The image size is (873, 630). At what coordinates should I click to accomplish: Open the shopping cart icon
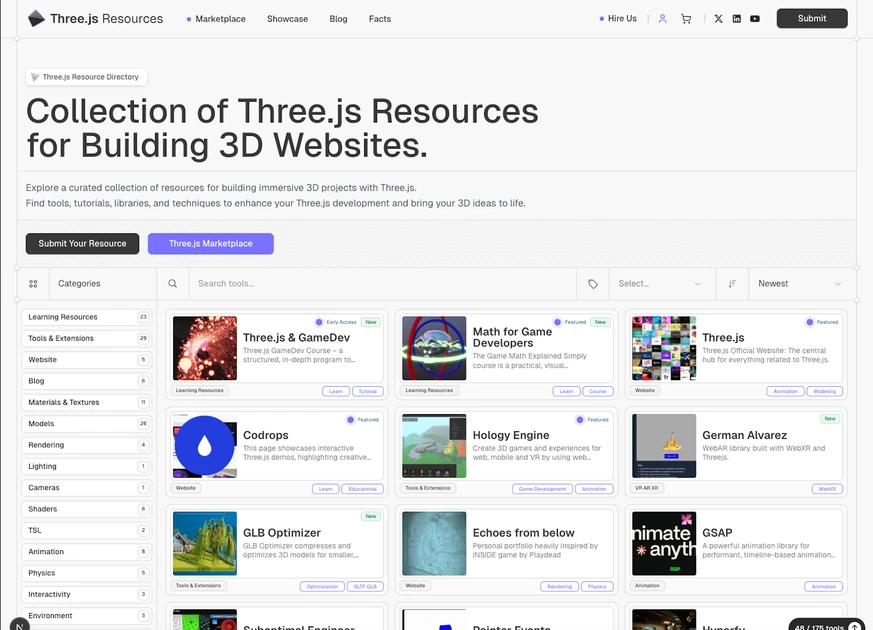pos(686,19)
